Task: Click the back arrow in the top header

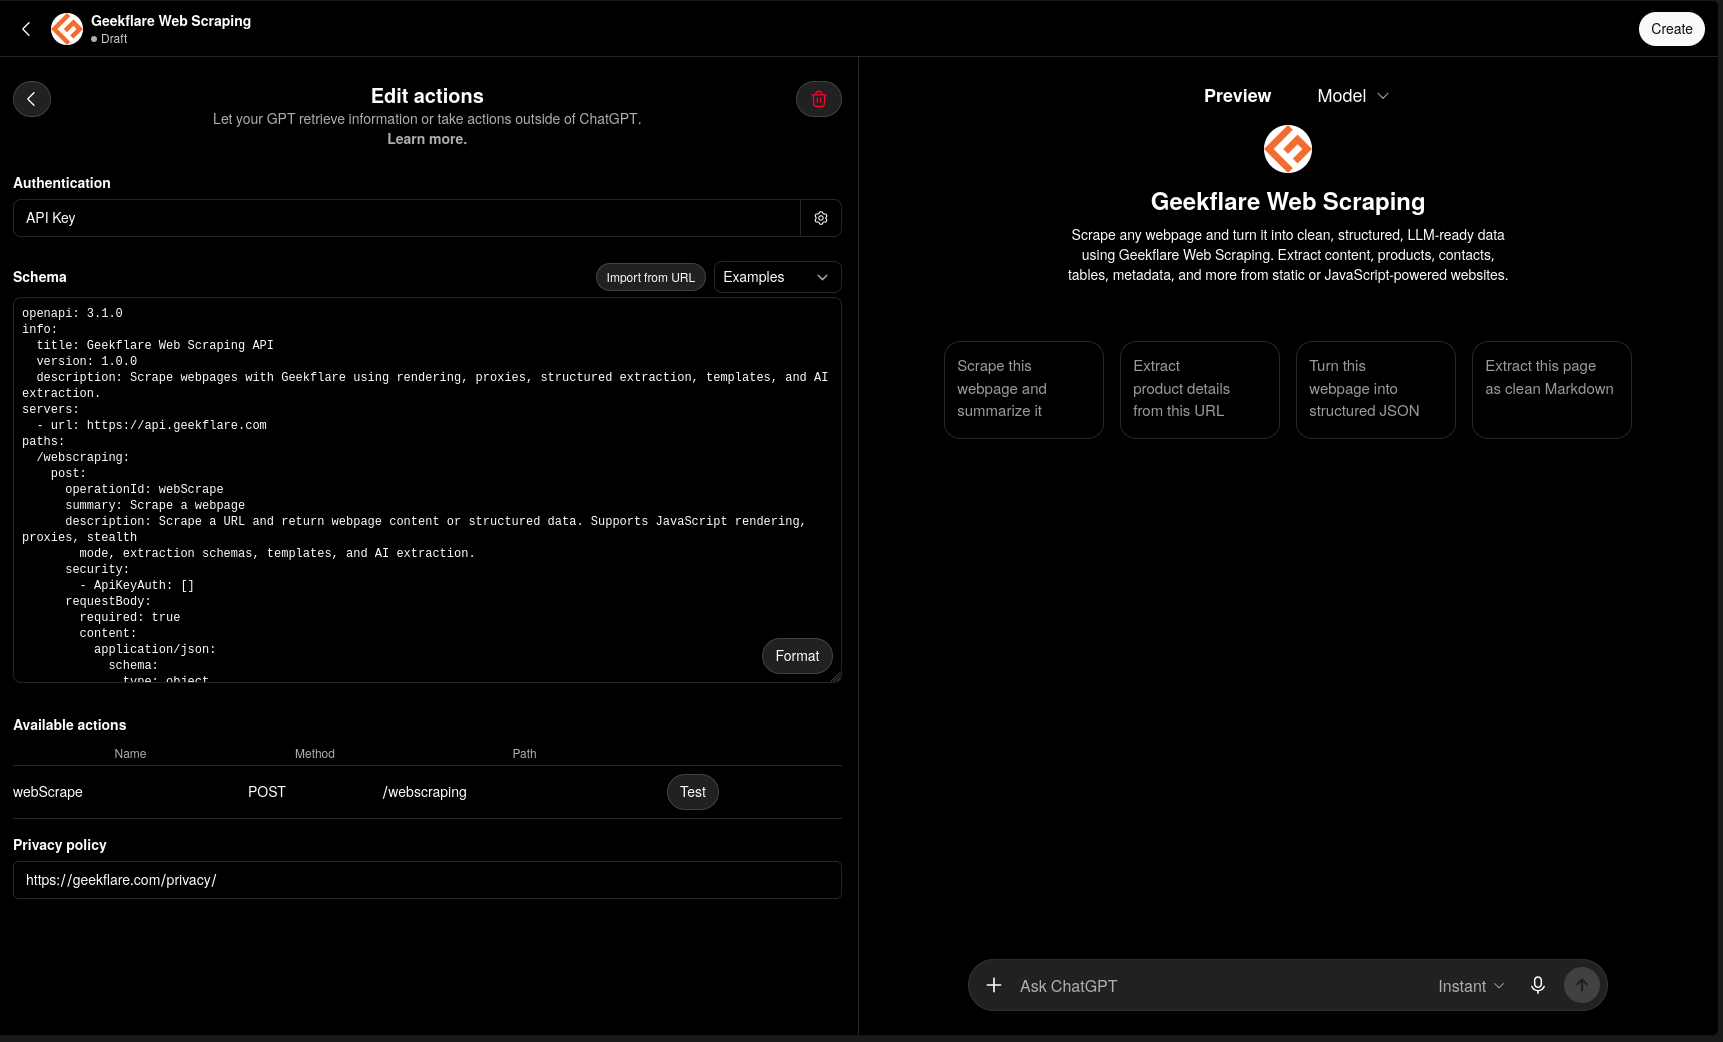Action: coord(26,29)
